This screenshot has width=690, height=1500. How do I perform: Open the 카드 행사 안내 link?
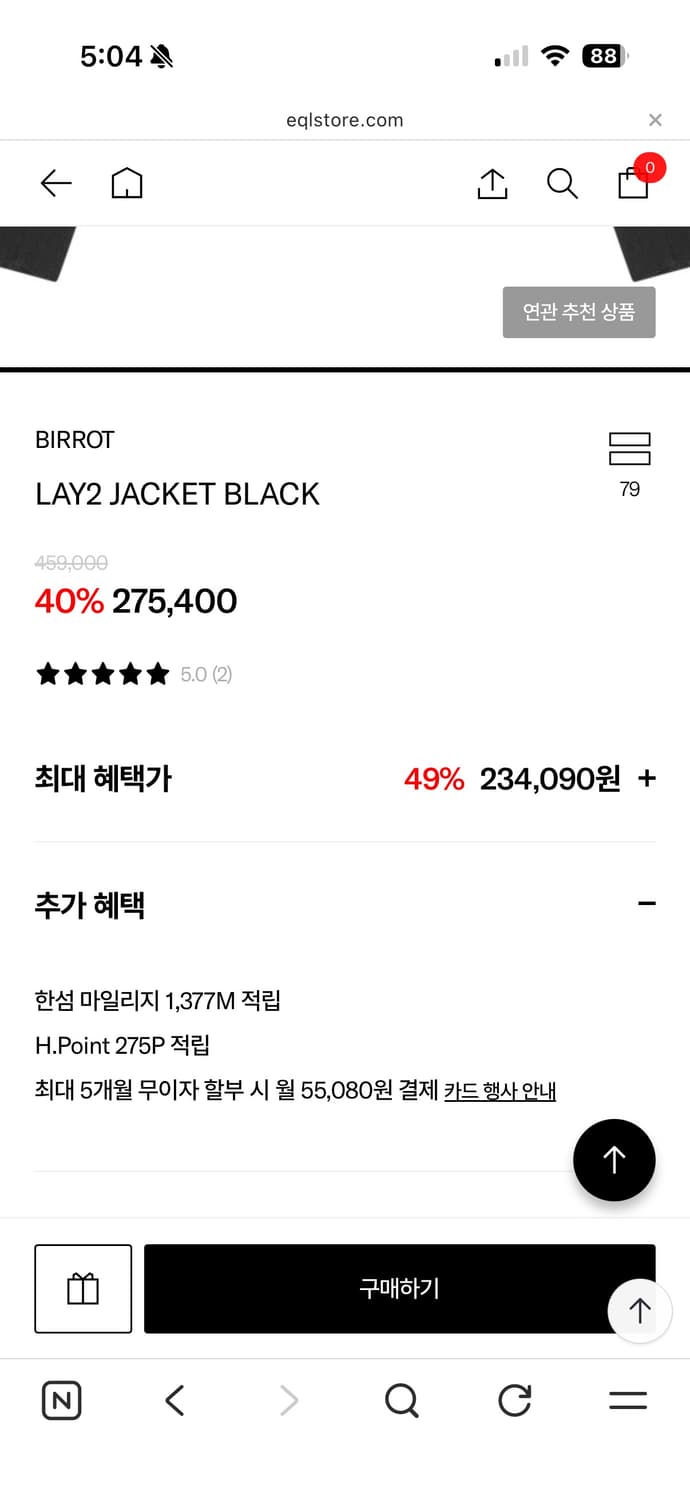coord(498,1090)
